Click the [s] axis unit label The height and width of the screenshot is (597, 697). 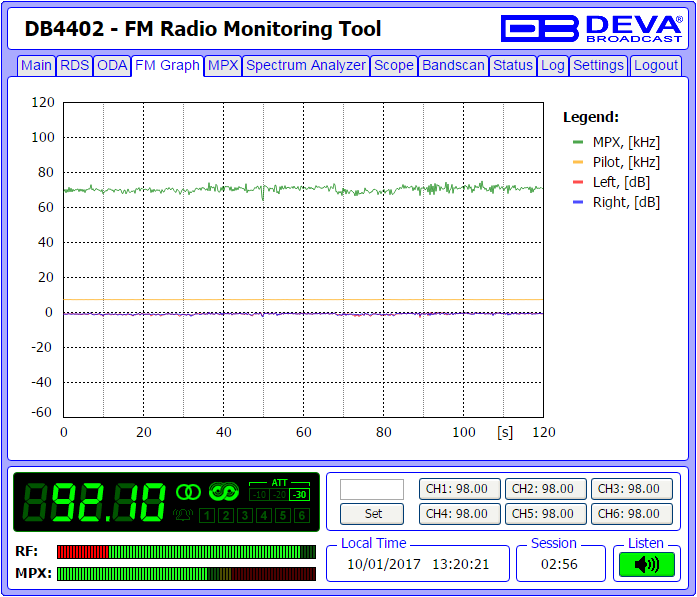pos(505,433)
